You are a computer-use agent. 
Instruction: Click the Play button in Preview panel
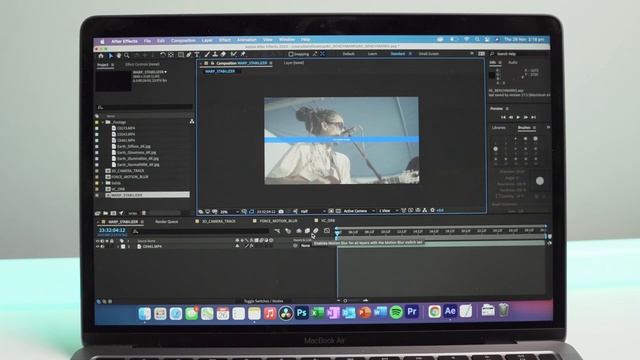pyautogui.click(x=518, y=118)
